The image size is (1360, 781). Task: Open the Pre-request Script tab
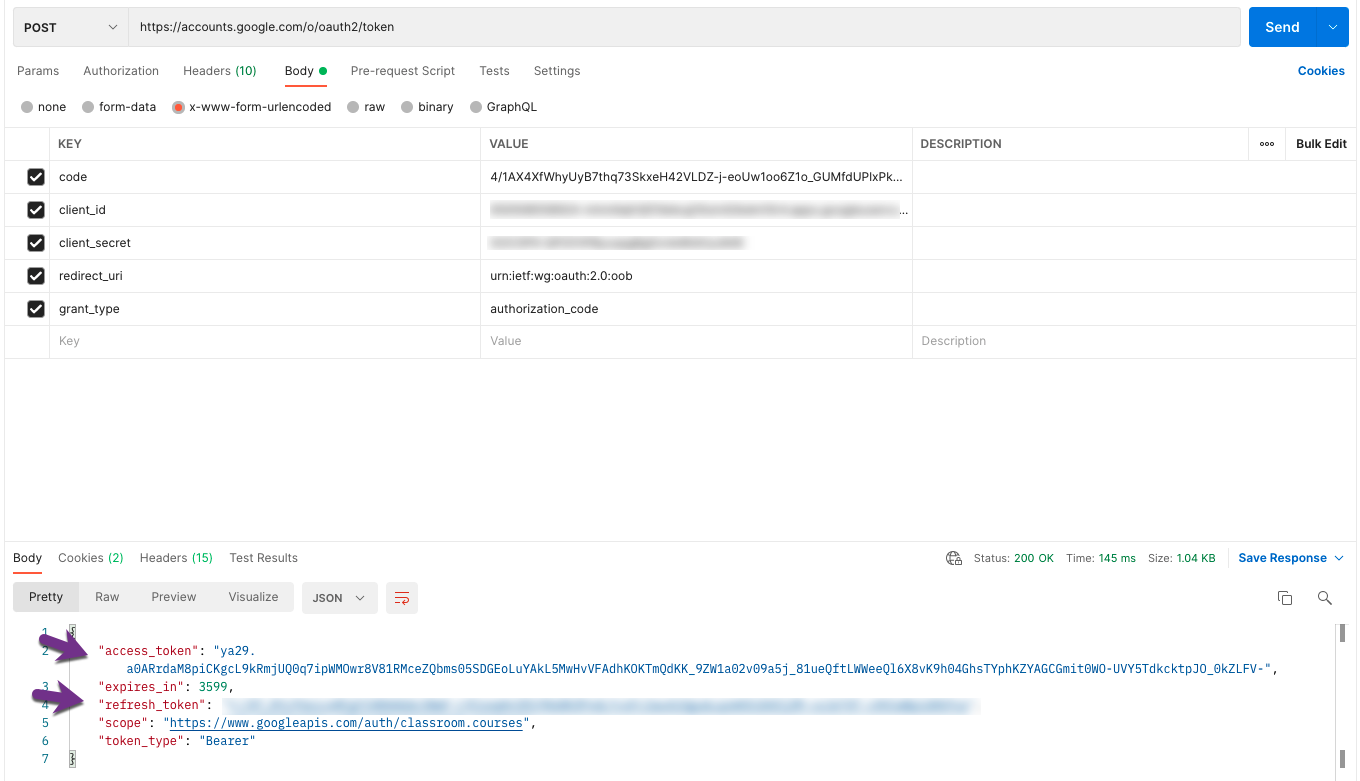point(403,71)
